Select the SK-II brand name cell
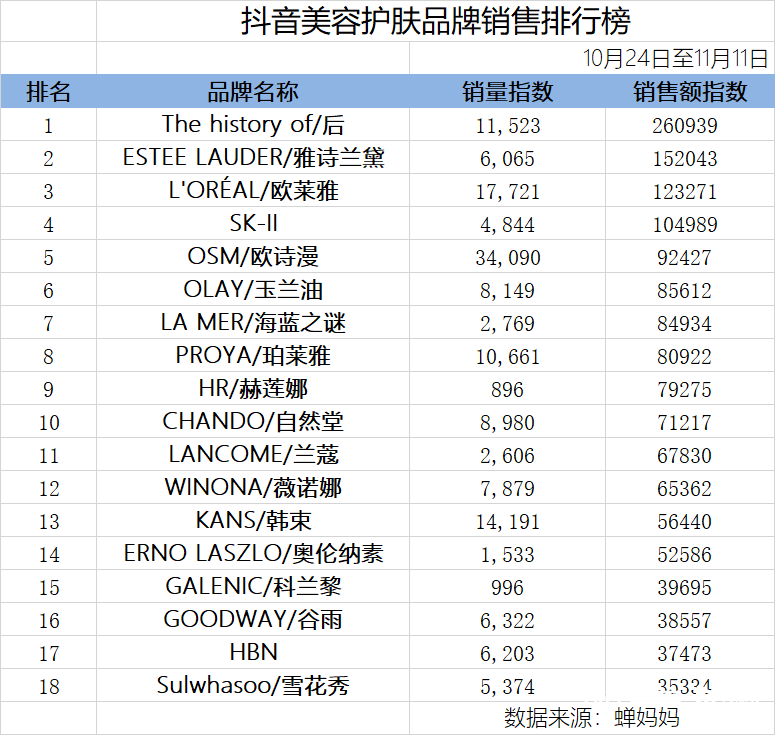775x735 pixels. tap(253, 224)
